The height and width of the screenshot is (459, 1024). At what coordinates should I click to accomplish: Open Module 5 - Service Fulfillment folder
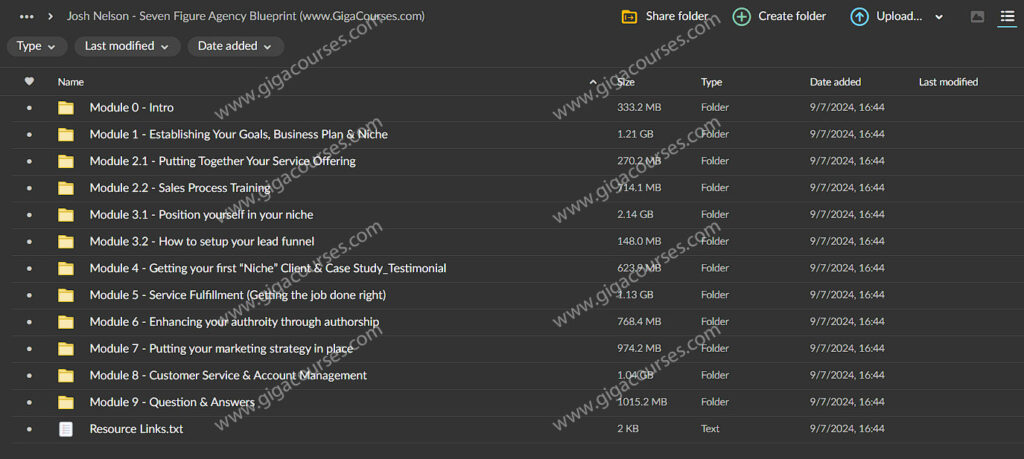coord(237,295)
